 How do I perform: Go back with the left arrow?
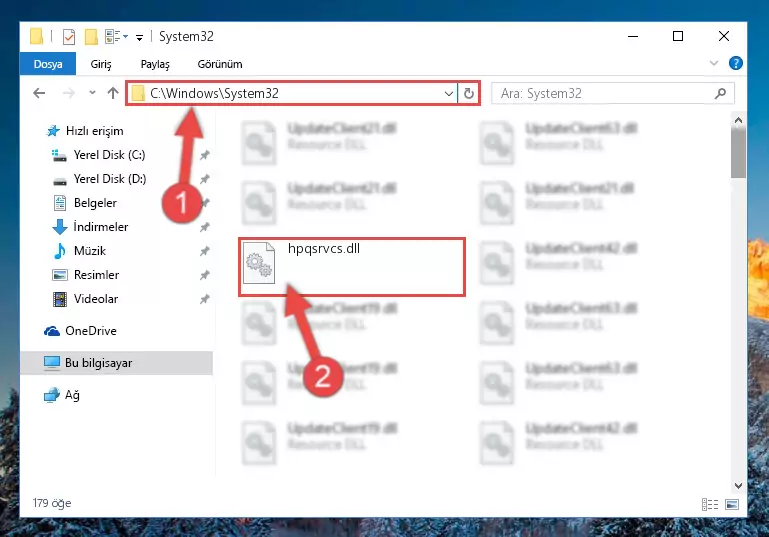39,93
